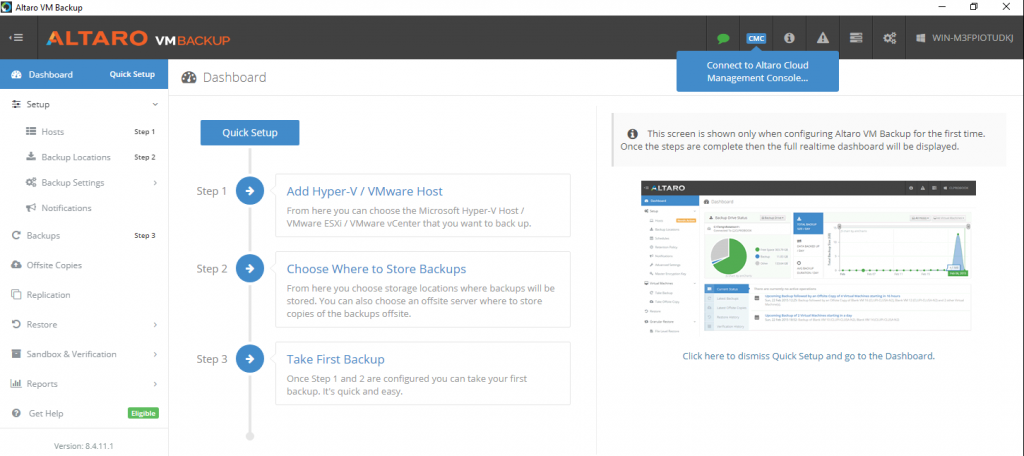Open the settings gears icon in header

coord(889,39)
